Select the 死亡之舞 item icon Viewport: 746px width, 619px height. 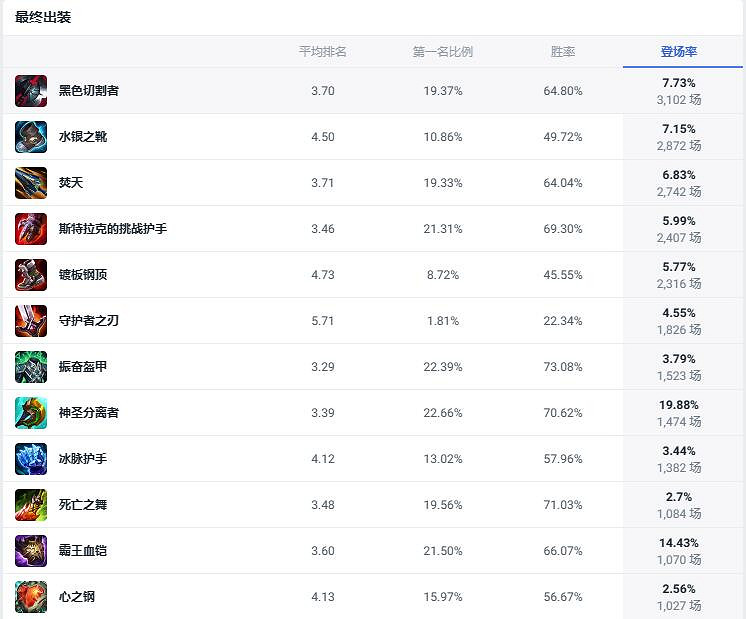pos(31,505)
